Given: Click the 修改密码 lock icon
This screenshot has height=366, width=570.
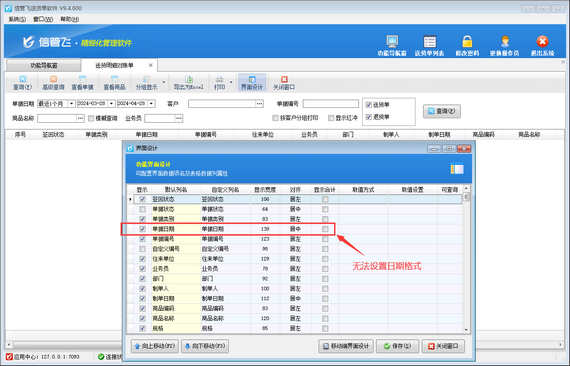Looking at the screenshot, I should 467,42.
